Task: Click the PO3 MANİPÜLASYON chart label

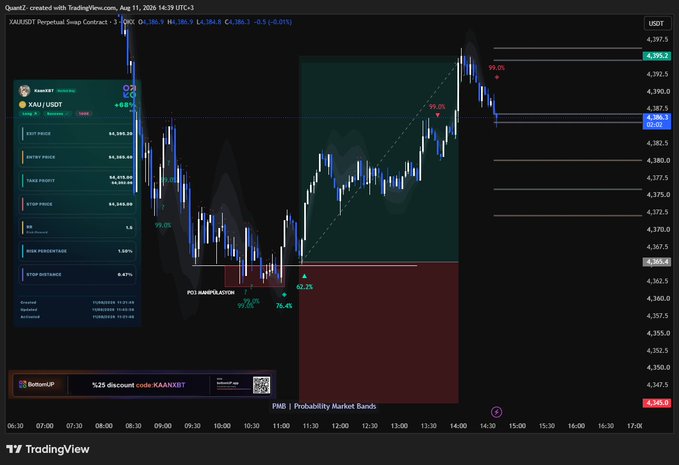Action: click(211, 293)
